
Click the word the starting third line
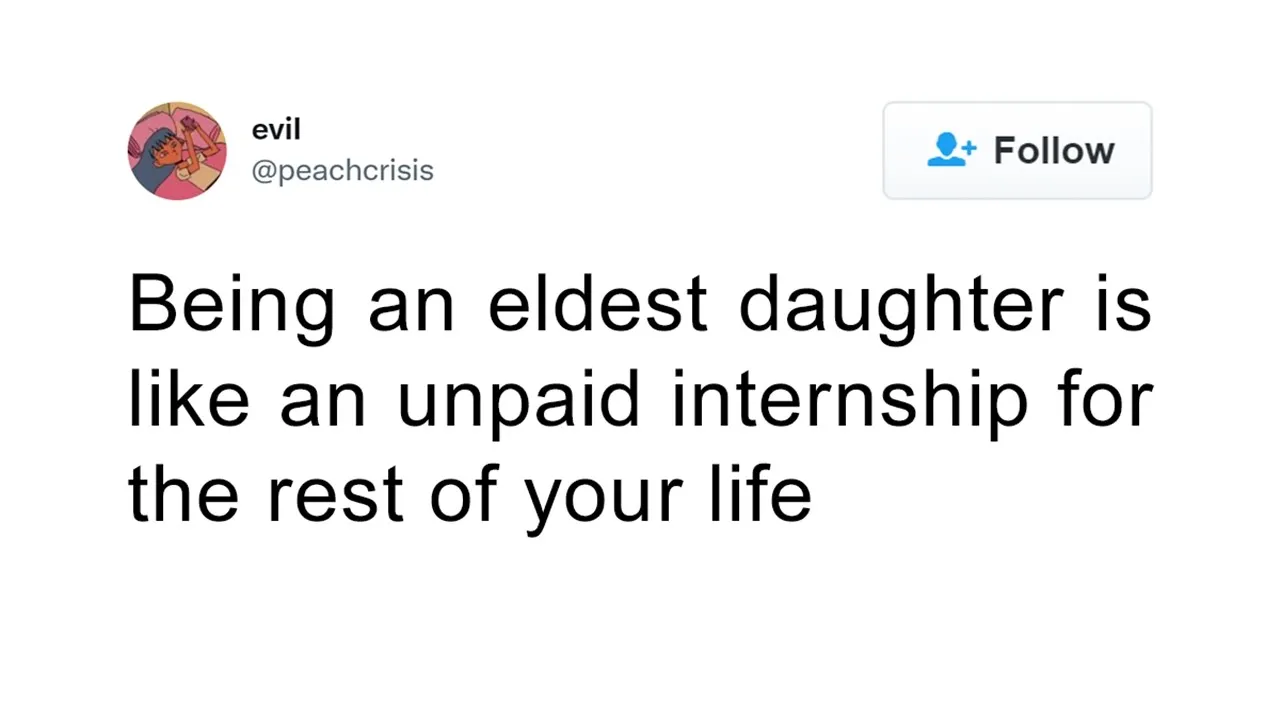click(182, 492)
